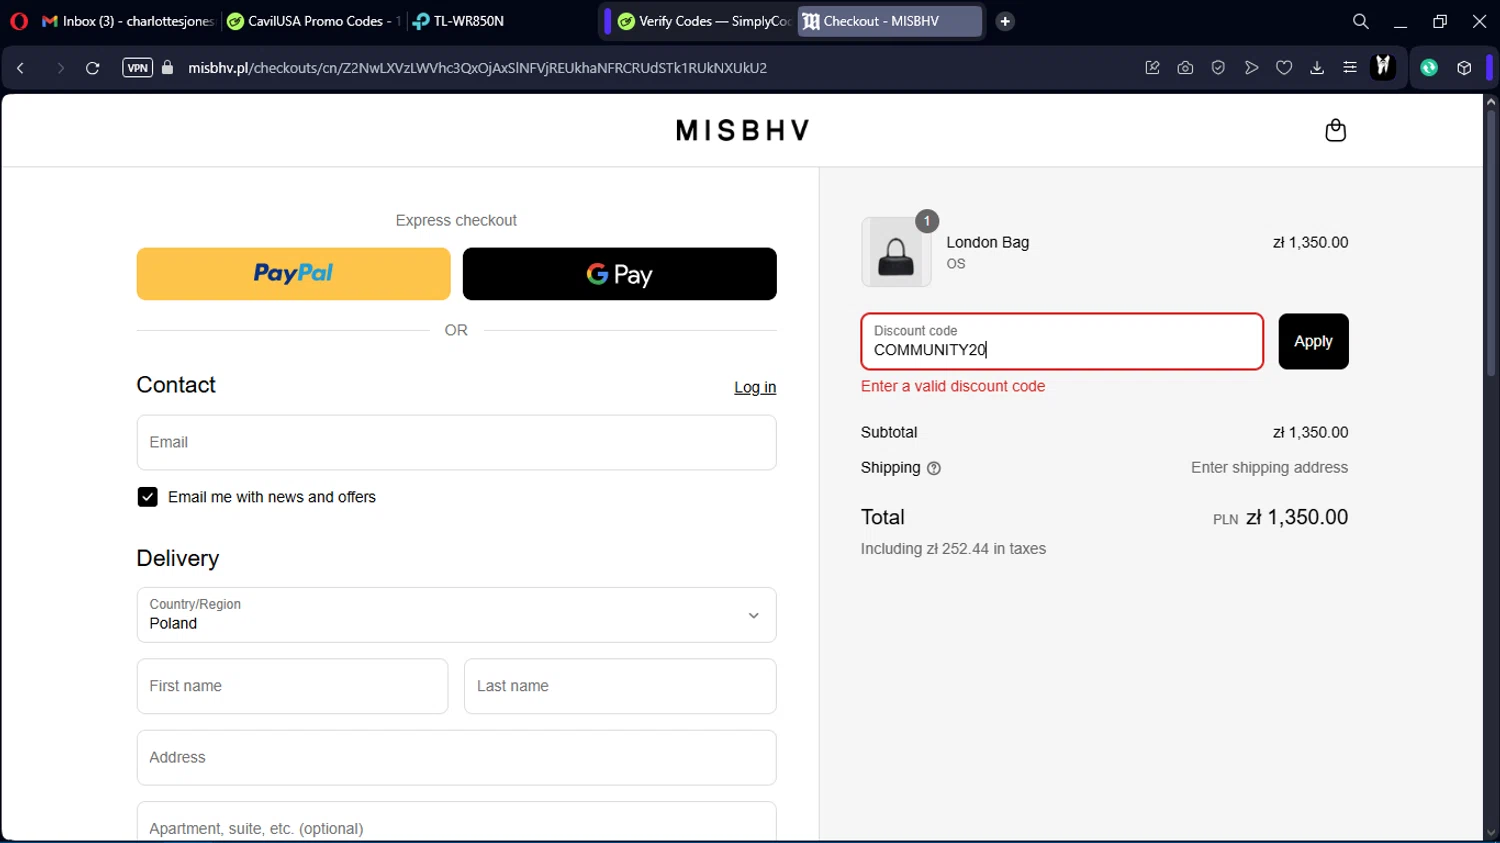
Task: Open the SimplyCodes extension icon
Action: coord(1383,67)
